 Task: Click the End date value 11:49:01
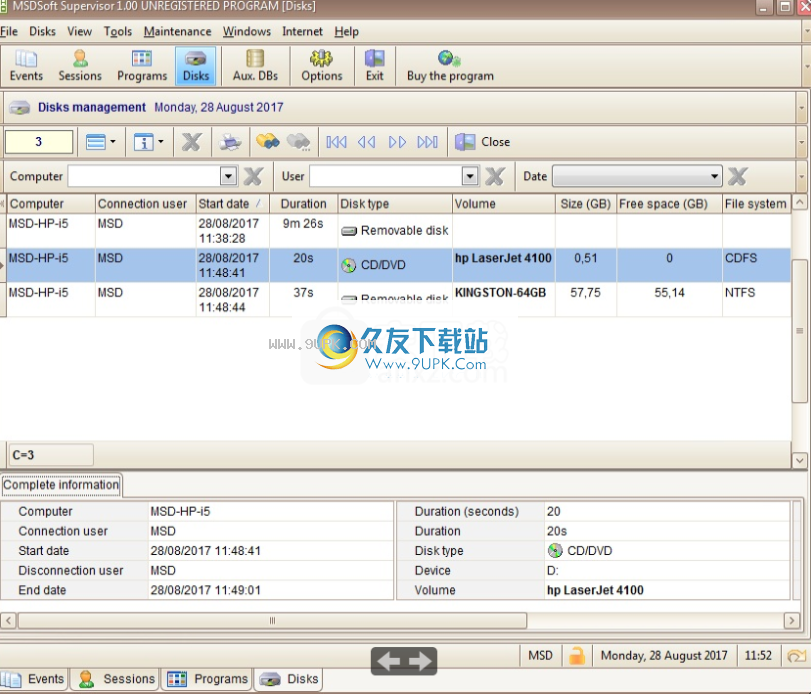[206, 590]
